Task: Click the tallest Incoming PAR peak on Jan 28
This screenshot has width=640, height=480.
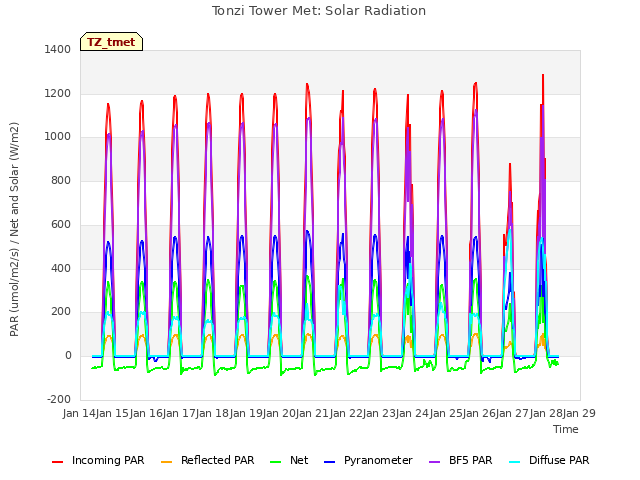Action: [x=543, y=76]
